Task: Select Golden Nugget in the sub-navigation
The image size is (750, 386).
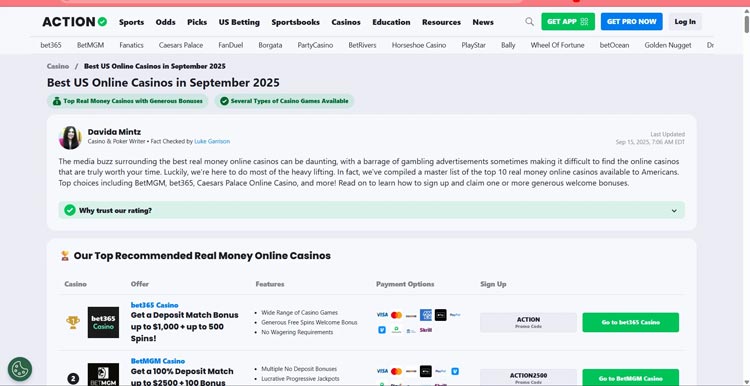Action: coord(668,45)
